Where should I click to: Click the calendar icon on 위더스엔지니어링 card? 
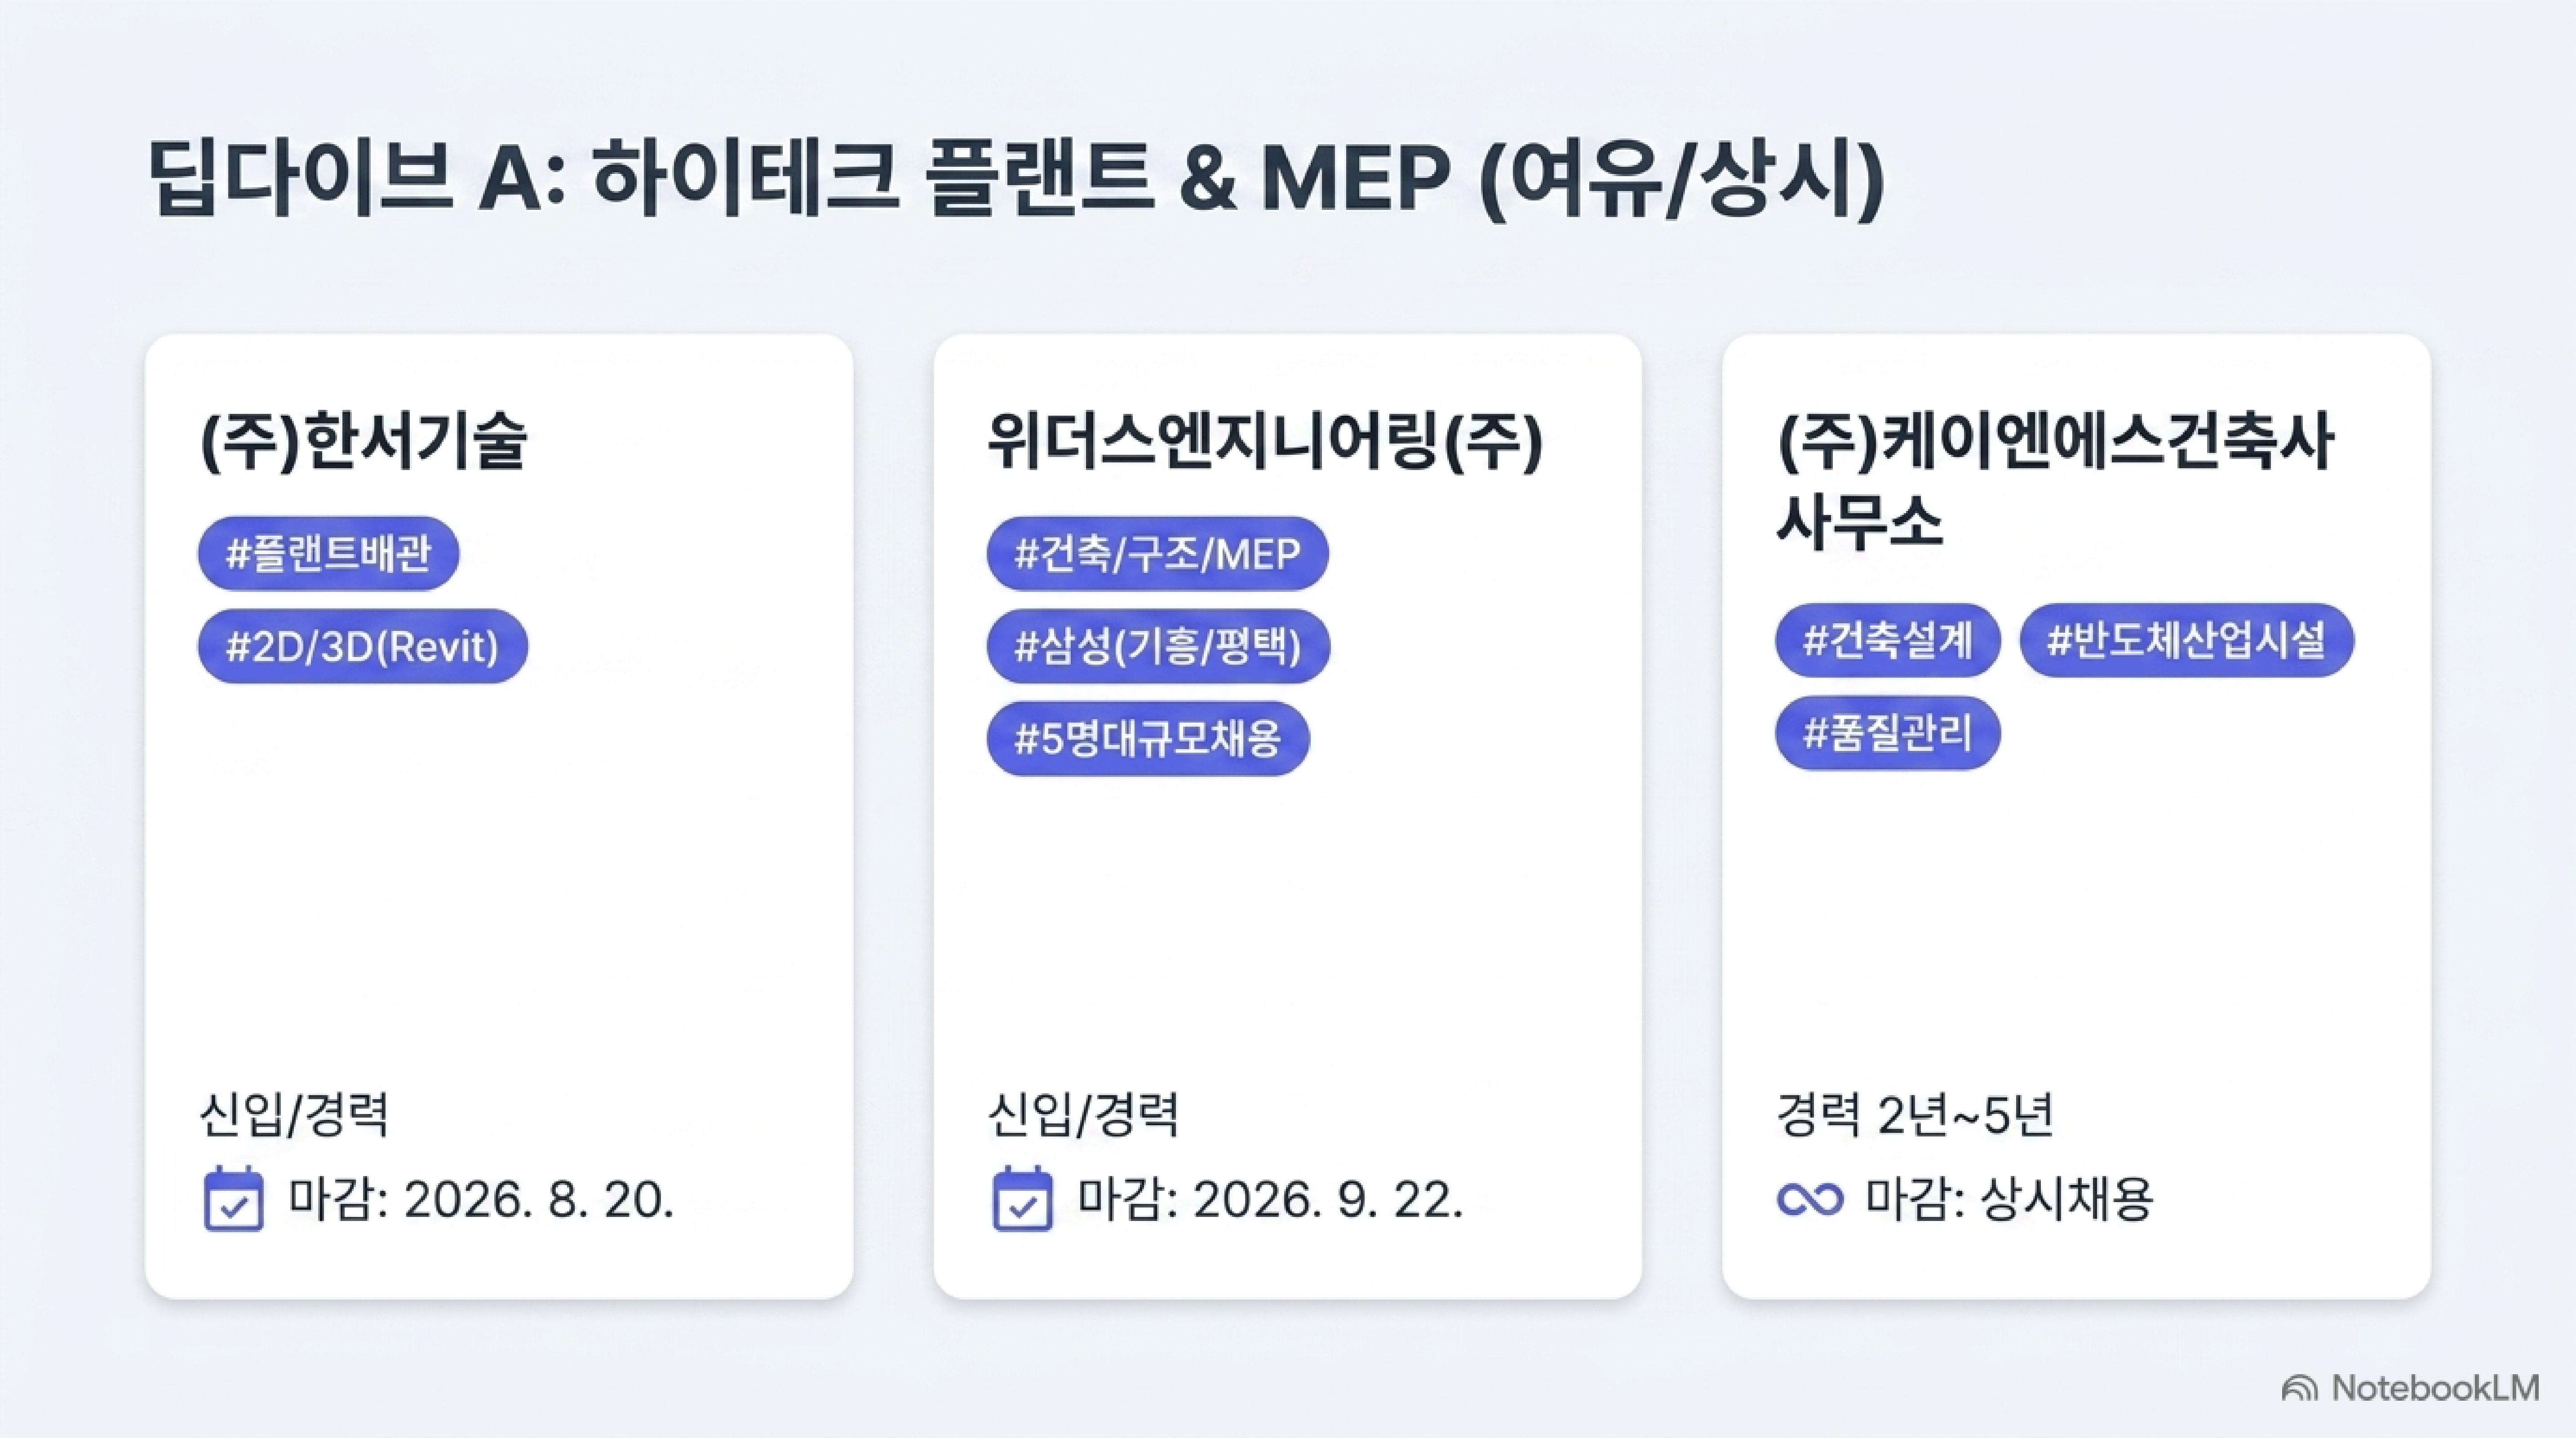tap(1022, 1198)
